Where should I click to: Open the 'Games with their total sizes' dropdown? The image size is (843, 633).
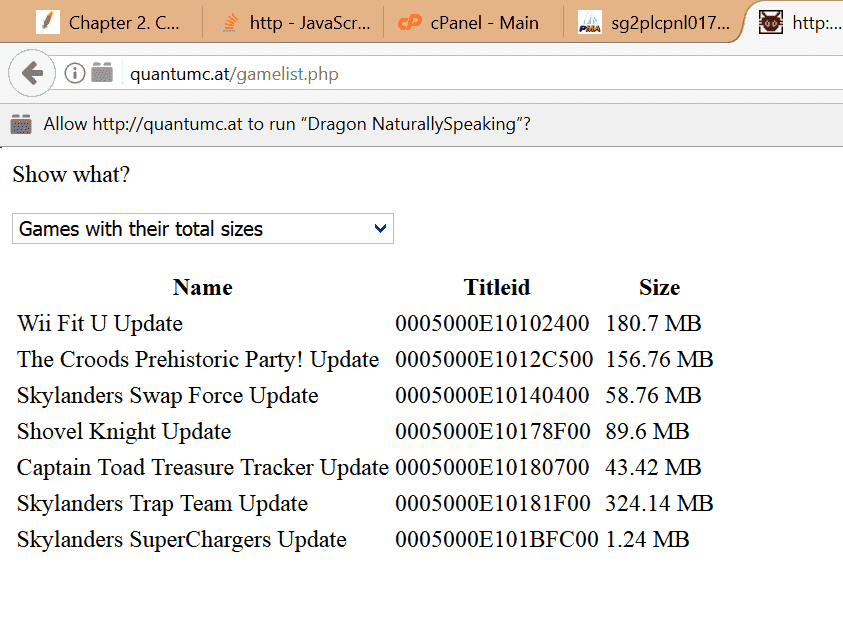[203, 229]
